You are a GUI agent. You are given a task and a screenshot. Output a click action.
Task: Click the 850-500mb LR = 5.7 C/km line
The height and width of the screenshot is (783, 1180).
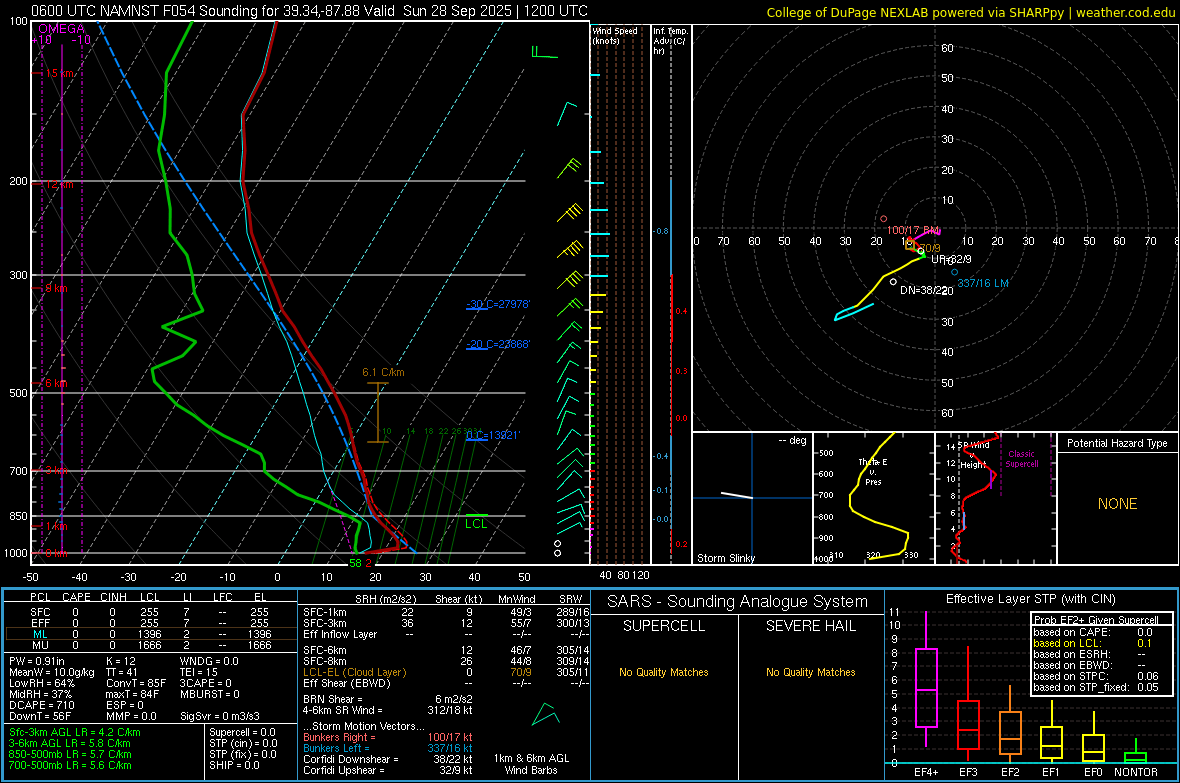pos(70,754)
